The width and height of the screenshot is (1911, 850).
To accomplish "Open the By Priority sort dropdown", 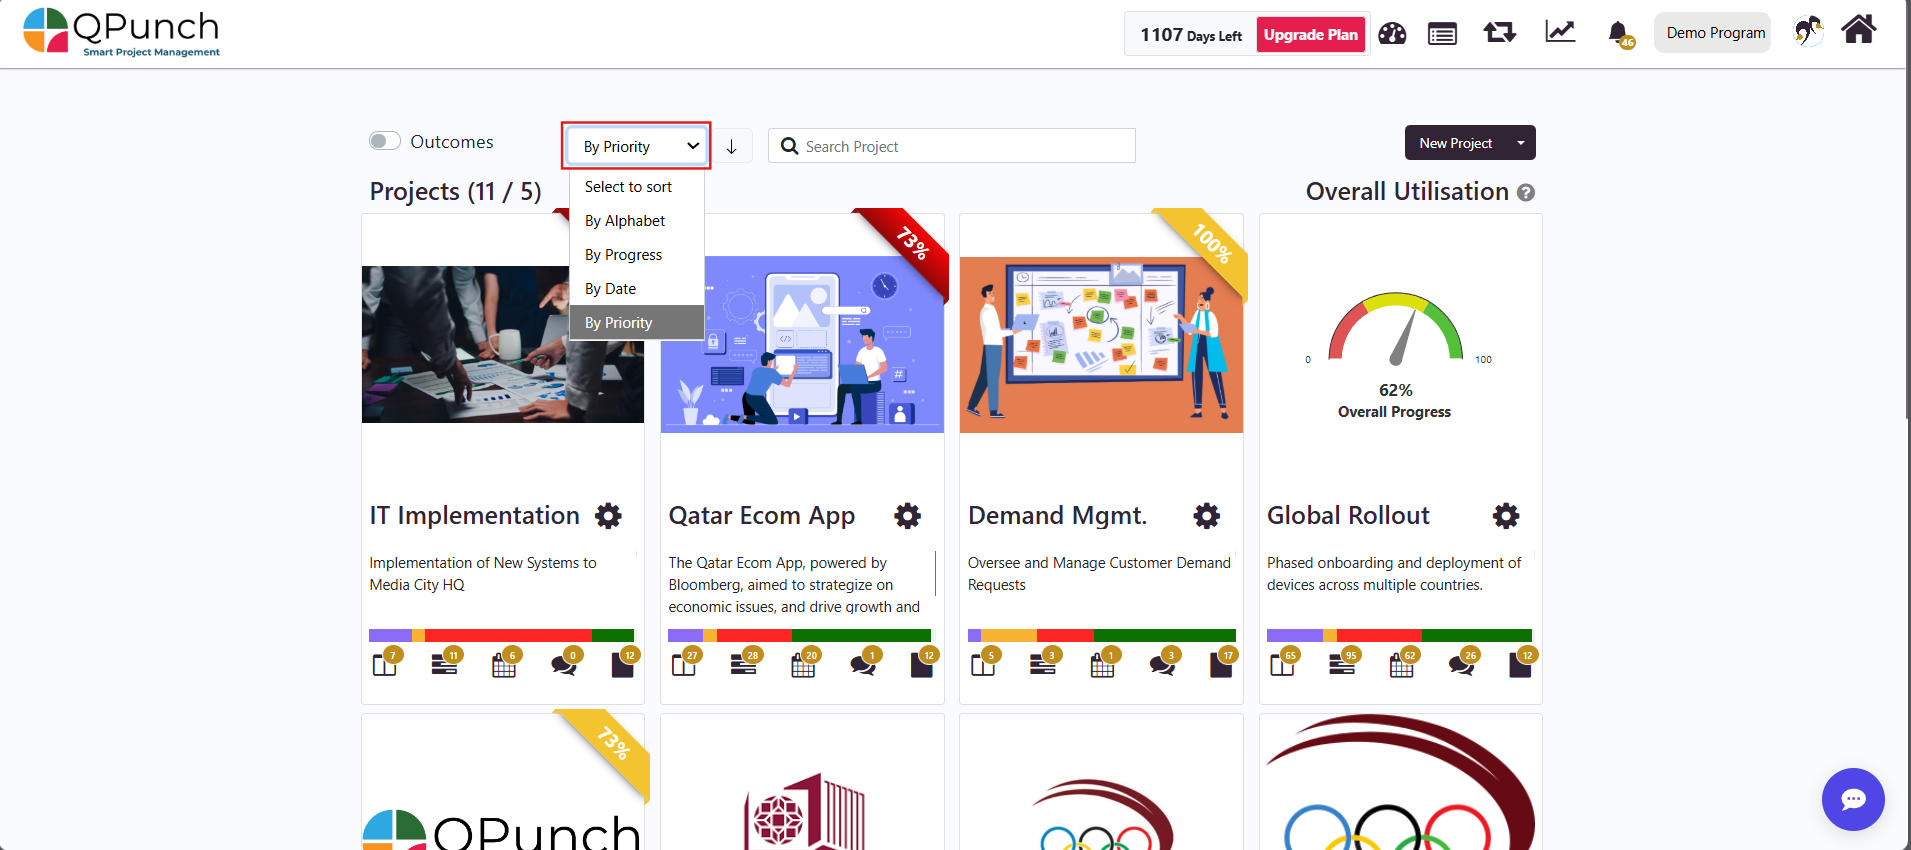I will tap(636, 146).
